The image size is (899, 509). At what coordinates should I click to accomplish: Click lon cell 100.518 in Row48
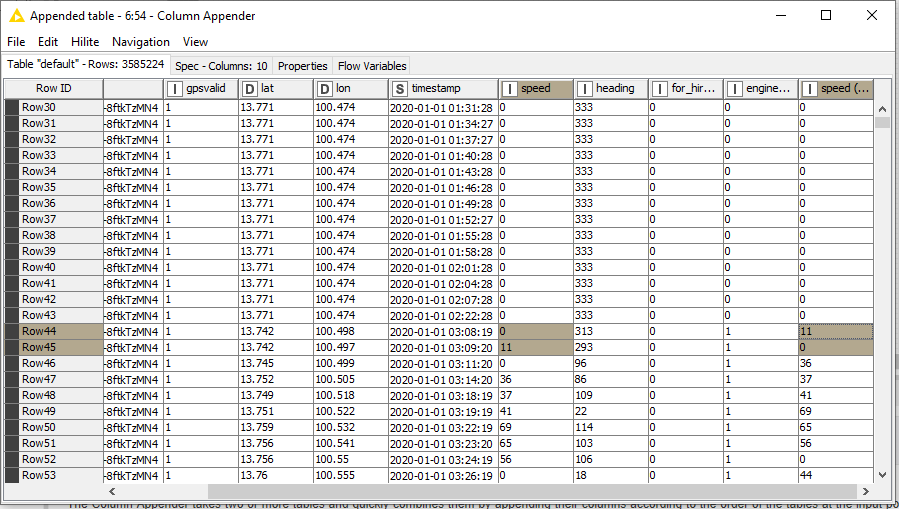(x=351, y=395)
